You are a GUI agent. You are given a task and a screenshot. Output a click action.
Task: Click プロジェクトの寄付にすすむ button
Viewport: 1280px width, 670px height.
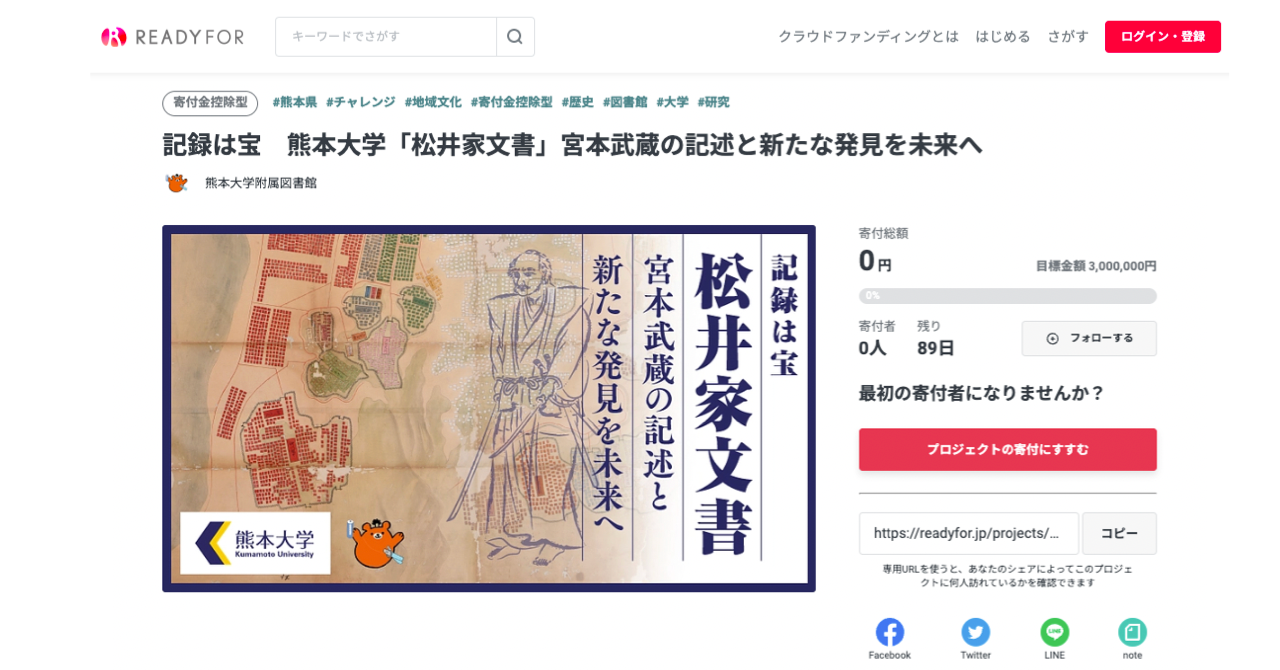point(1008,450)
